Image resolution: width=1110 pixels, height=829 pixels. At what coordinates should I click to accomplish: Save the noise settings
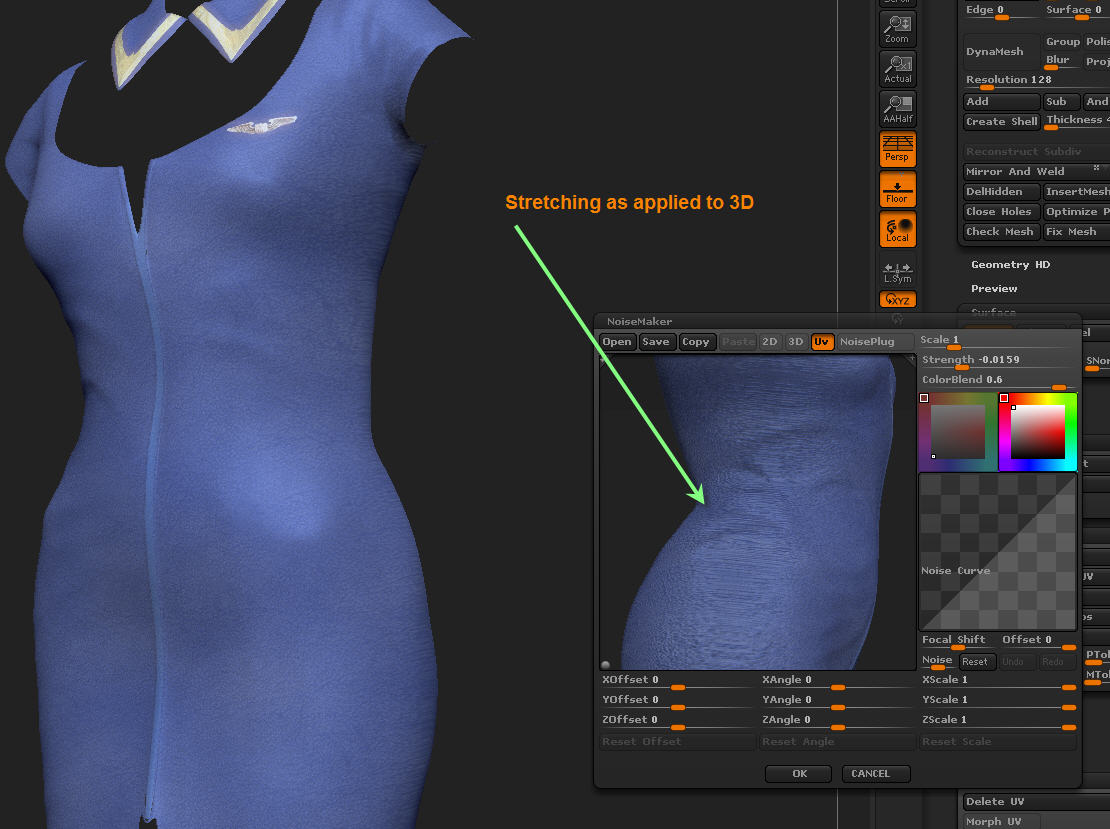tap(656, 342)
